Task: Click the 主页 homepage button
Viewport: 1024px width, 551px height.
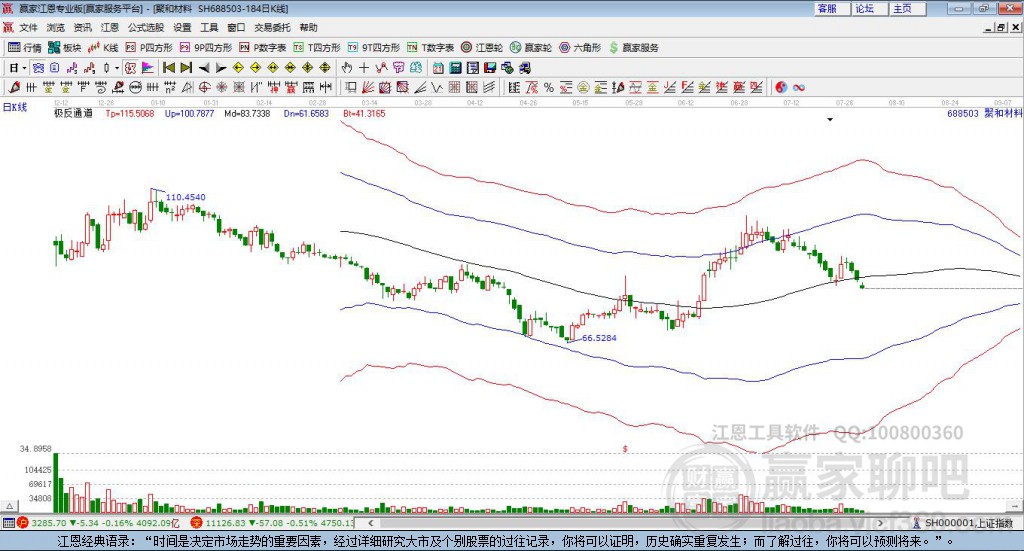Action: [907, 8]
